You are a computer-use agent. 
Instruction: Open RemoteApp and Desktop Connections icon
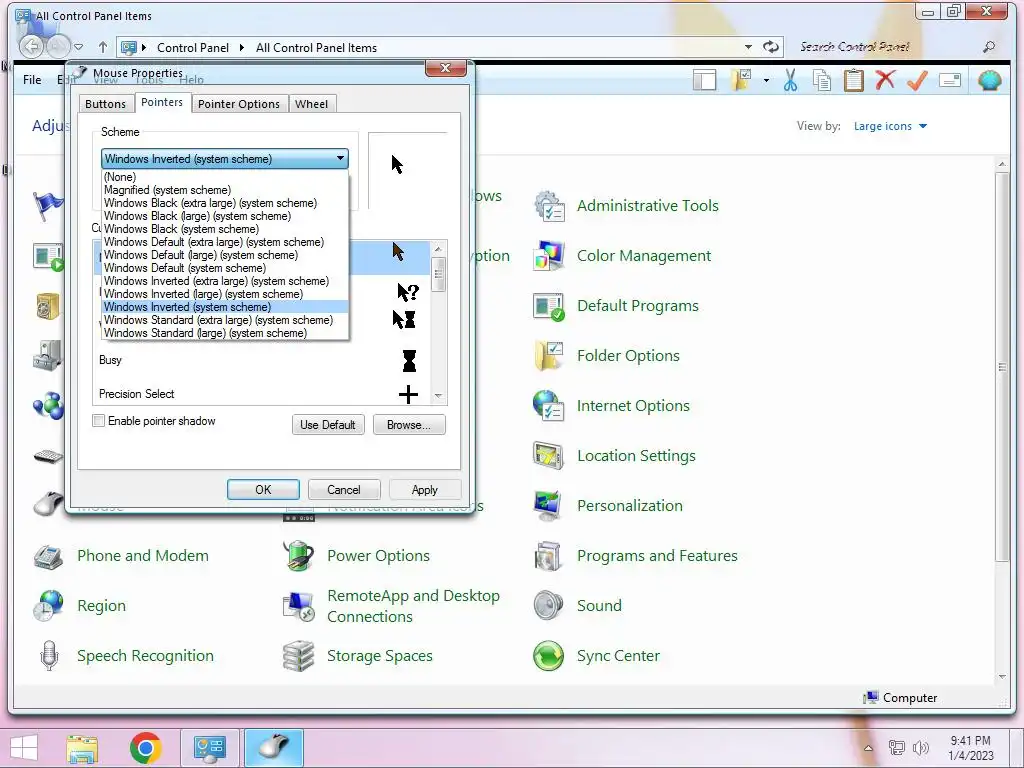coord(298,606)
